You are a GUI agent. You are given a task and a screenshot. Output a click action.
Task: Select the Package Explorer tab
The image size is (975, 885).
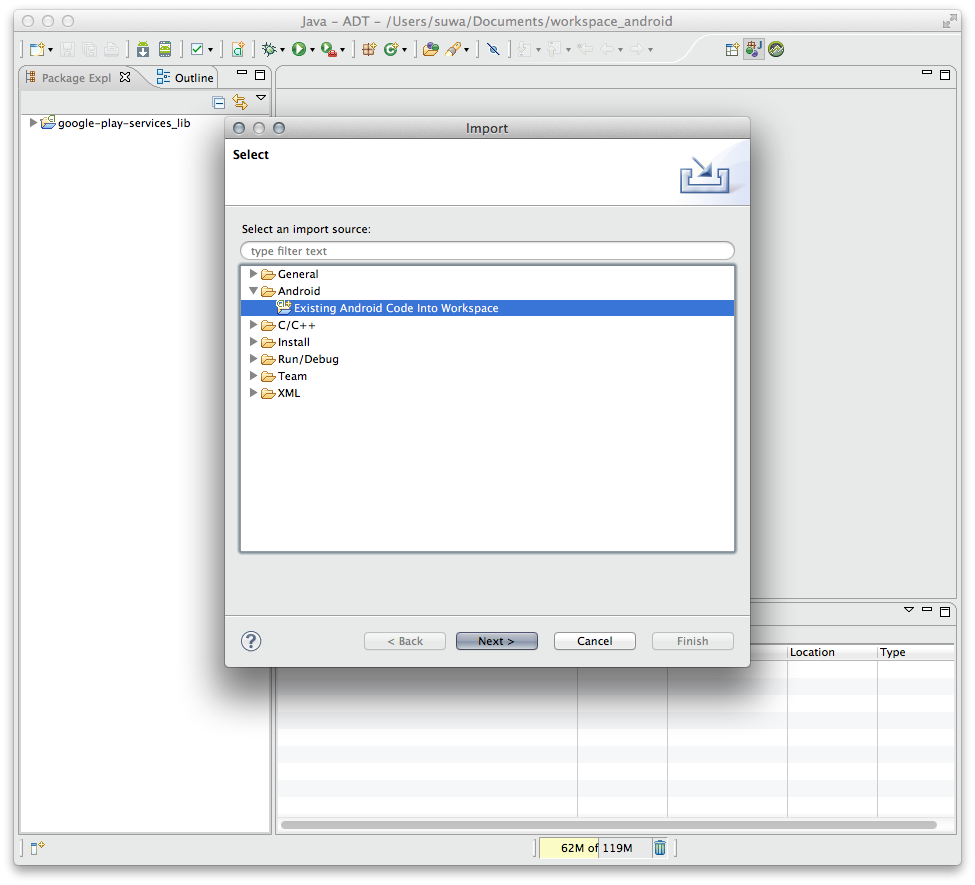[x=76, y=77]
